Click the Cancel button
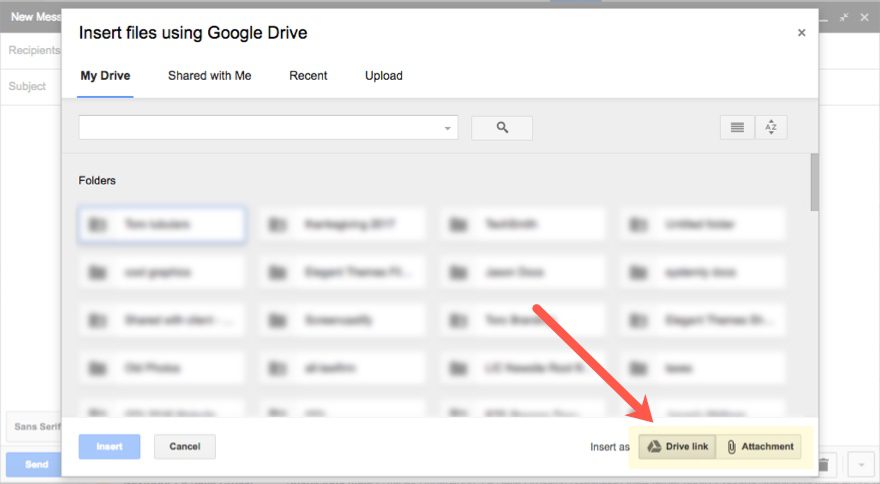Viewport: 880px width, 484px height. point(185,446)
